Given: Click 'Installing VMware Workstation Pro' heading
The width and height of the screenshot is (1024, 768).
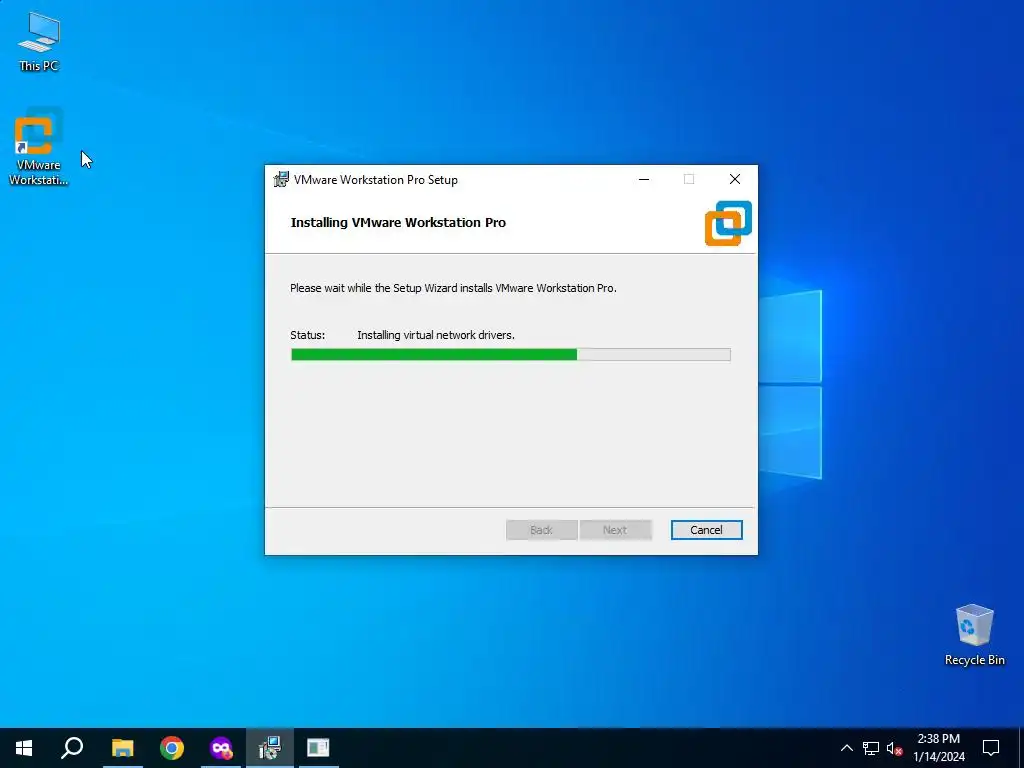Looking at the screenshot, I should 398,223.
